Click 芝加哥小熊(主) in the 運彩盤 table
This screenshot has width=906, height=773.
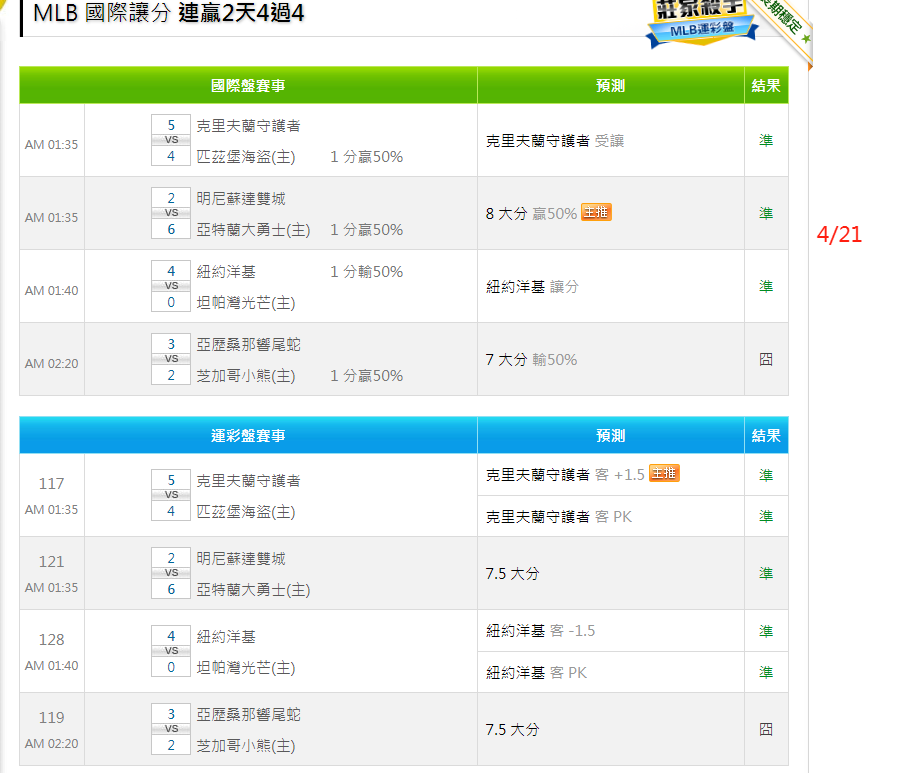tap(246, 746)
